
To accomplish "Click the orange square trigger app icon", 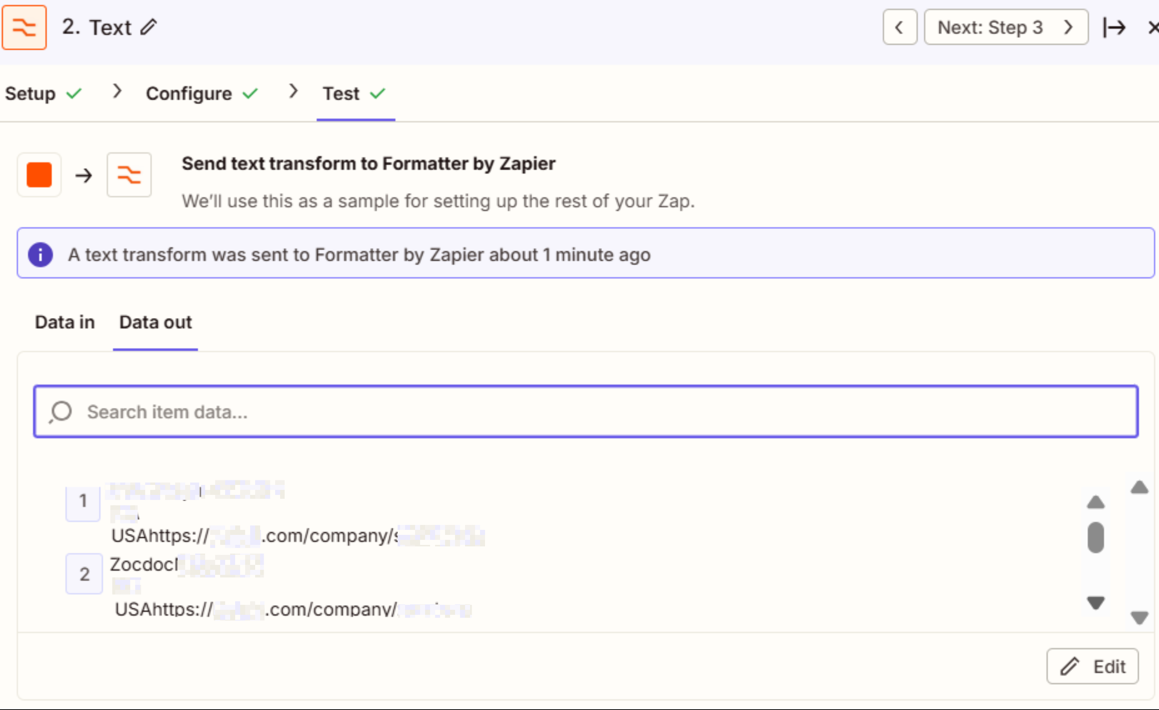I will (x=39, y=175).
